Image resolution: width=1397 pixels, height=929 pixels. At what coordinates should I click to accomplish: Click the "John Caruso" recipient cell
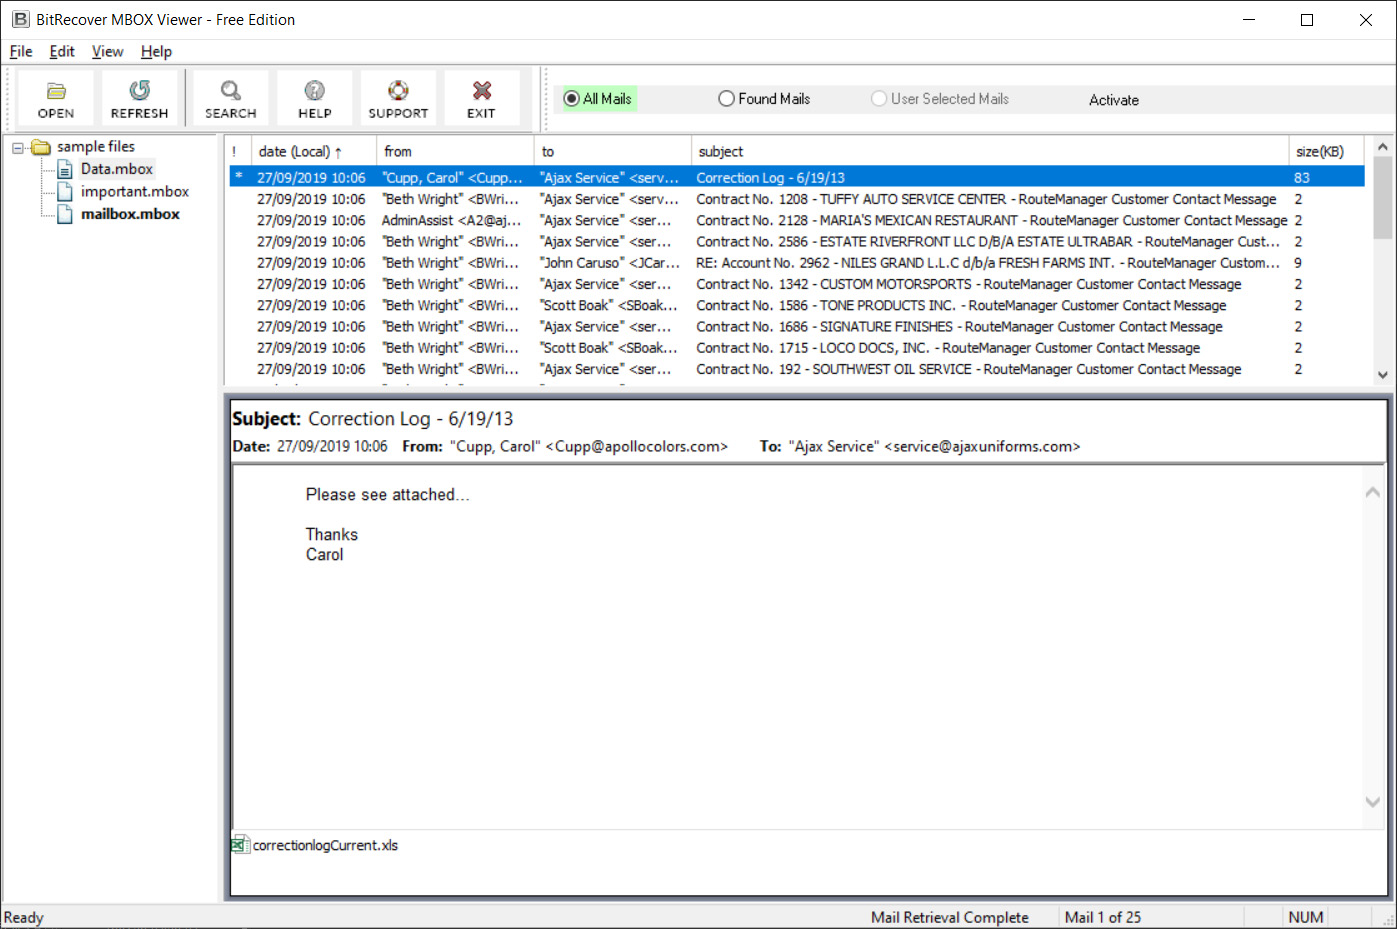click(610, 263)
